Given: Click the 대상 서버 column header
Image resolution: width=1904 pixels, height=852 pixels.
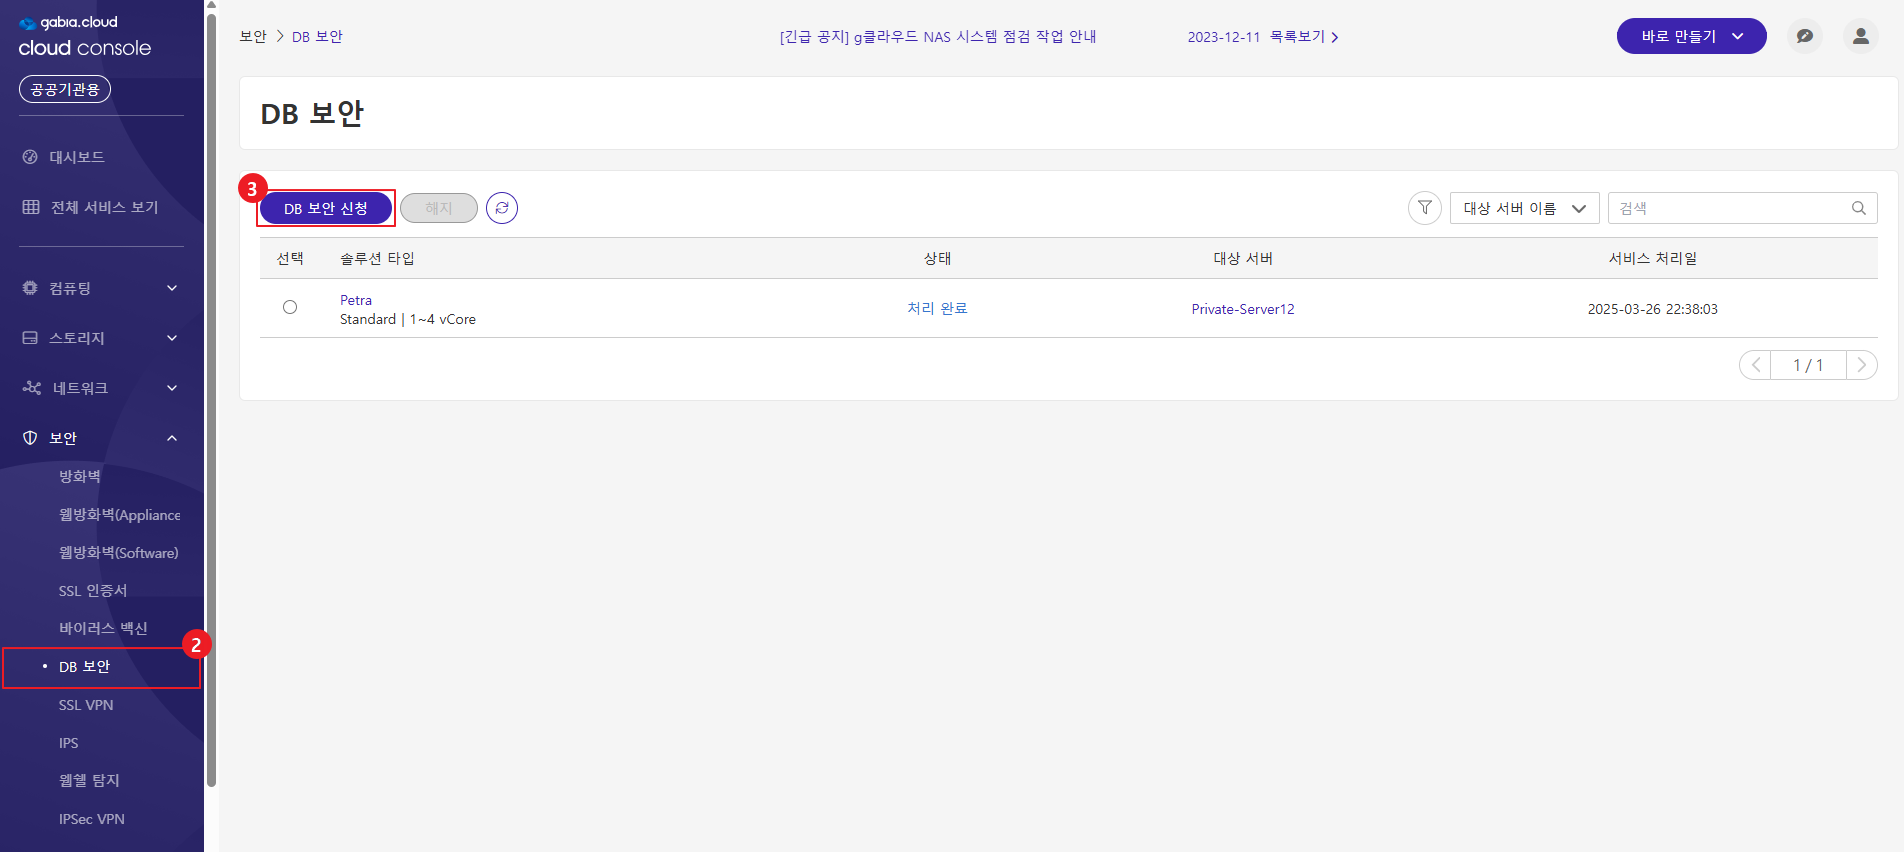Looking at the screenshot, I should tap(1243, 258).
